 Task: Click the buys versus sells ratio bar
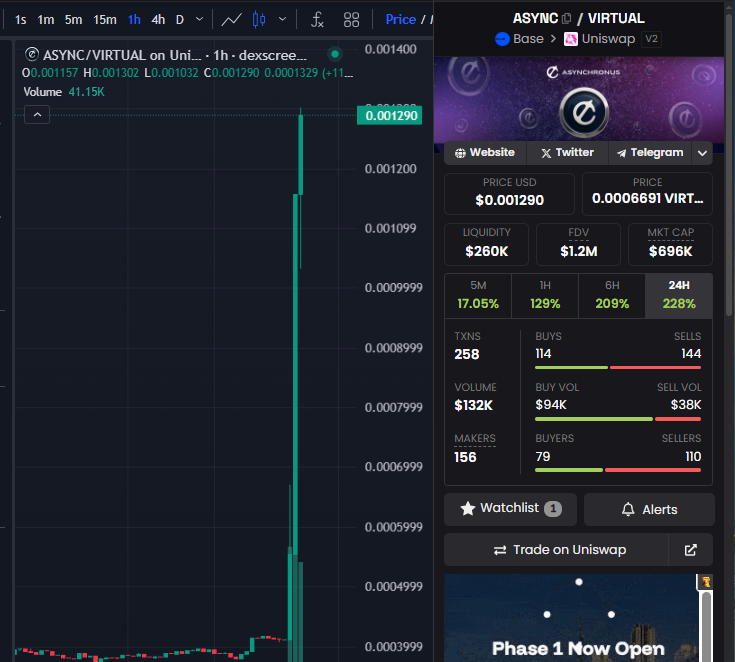pos(618,368)
